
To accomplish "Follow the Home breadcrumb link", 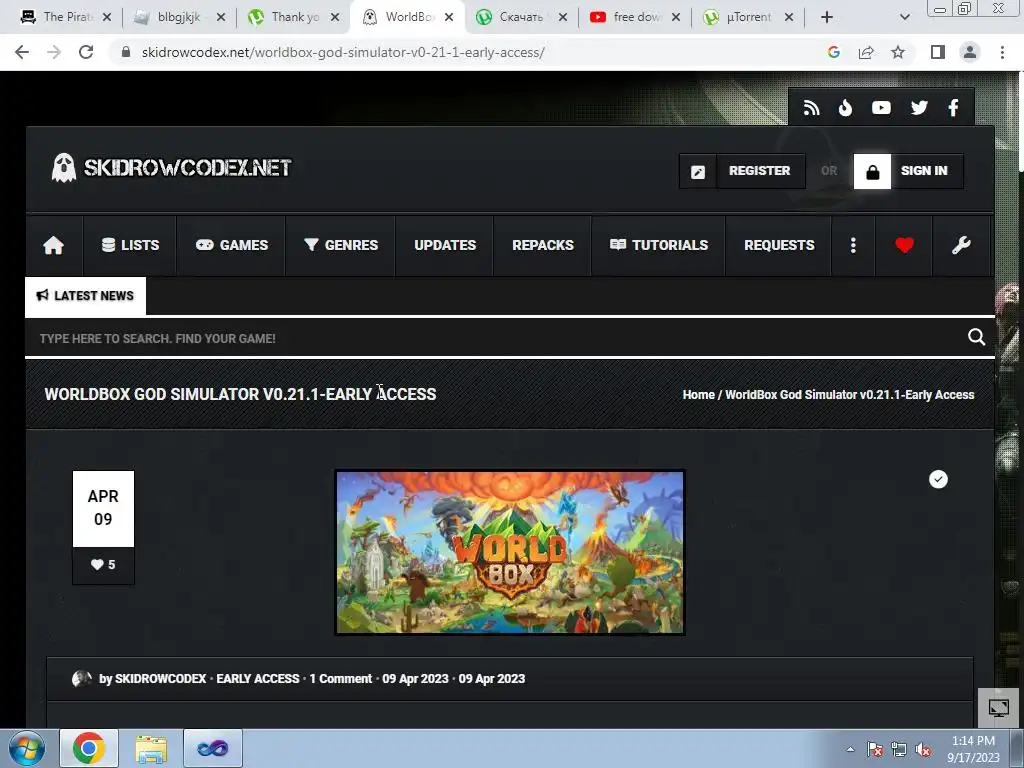I will pos(698,394).
